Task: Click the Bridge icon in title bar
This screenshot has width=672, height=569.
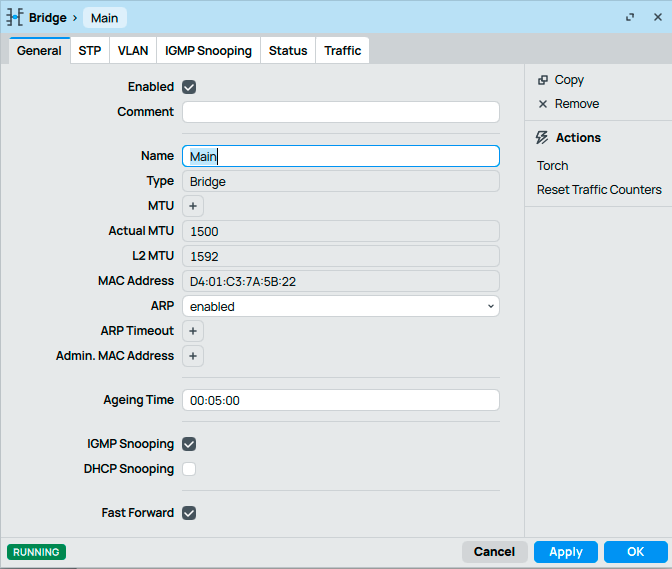Action: pos(16,18)
